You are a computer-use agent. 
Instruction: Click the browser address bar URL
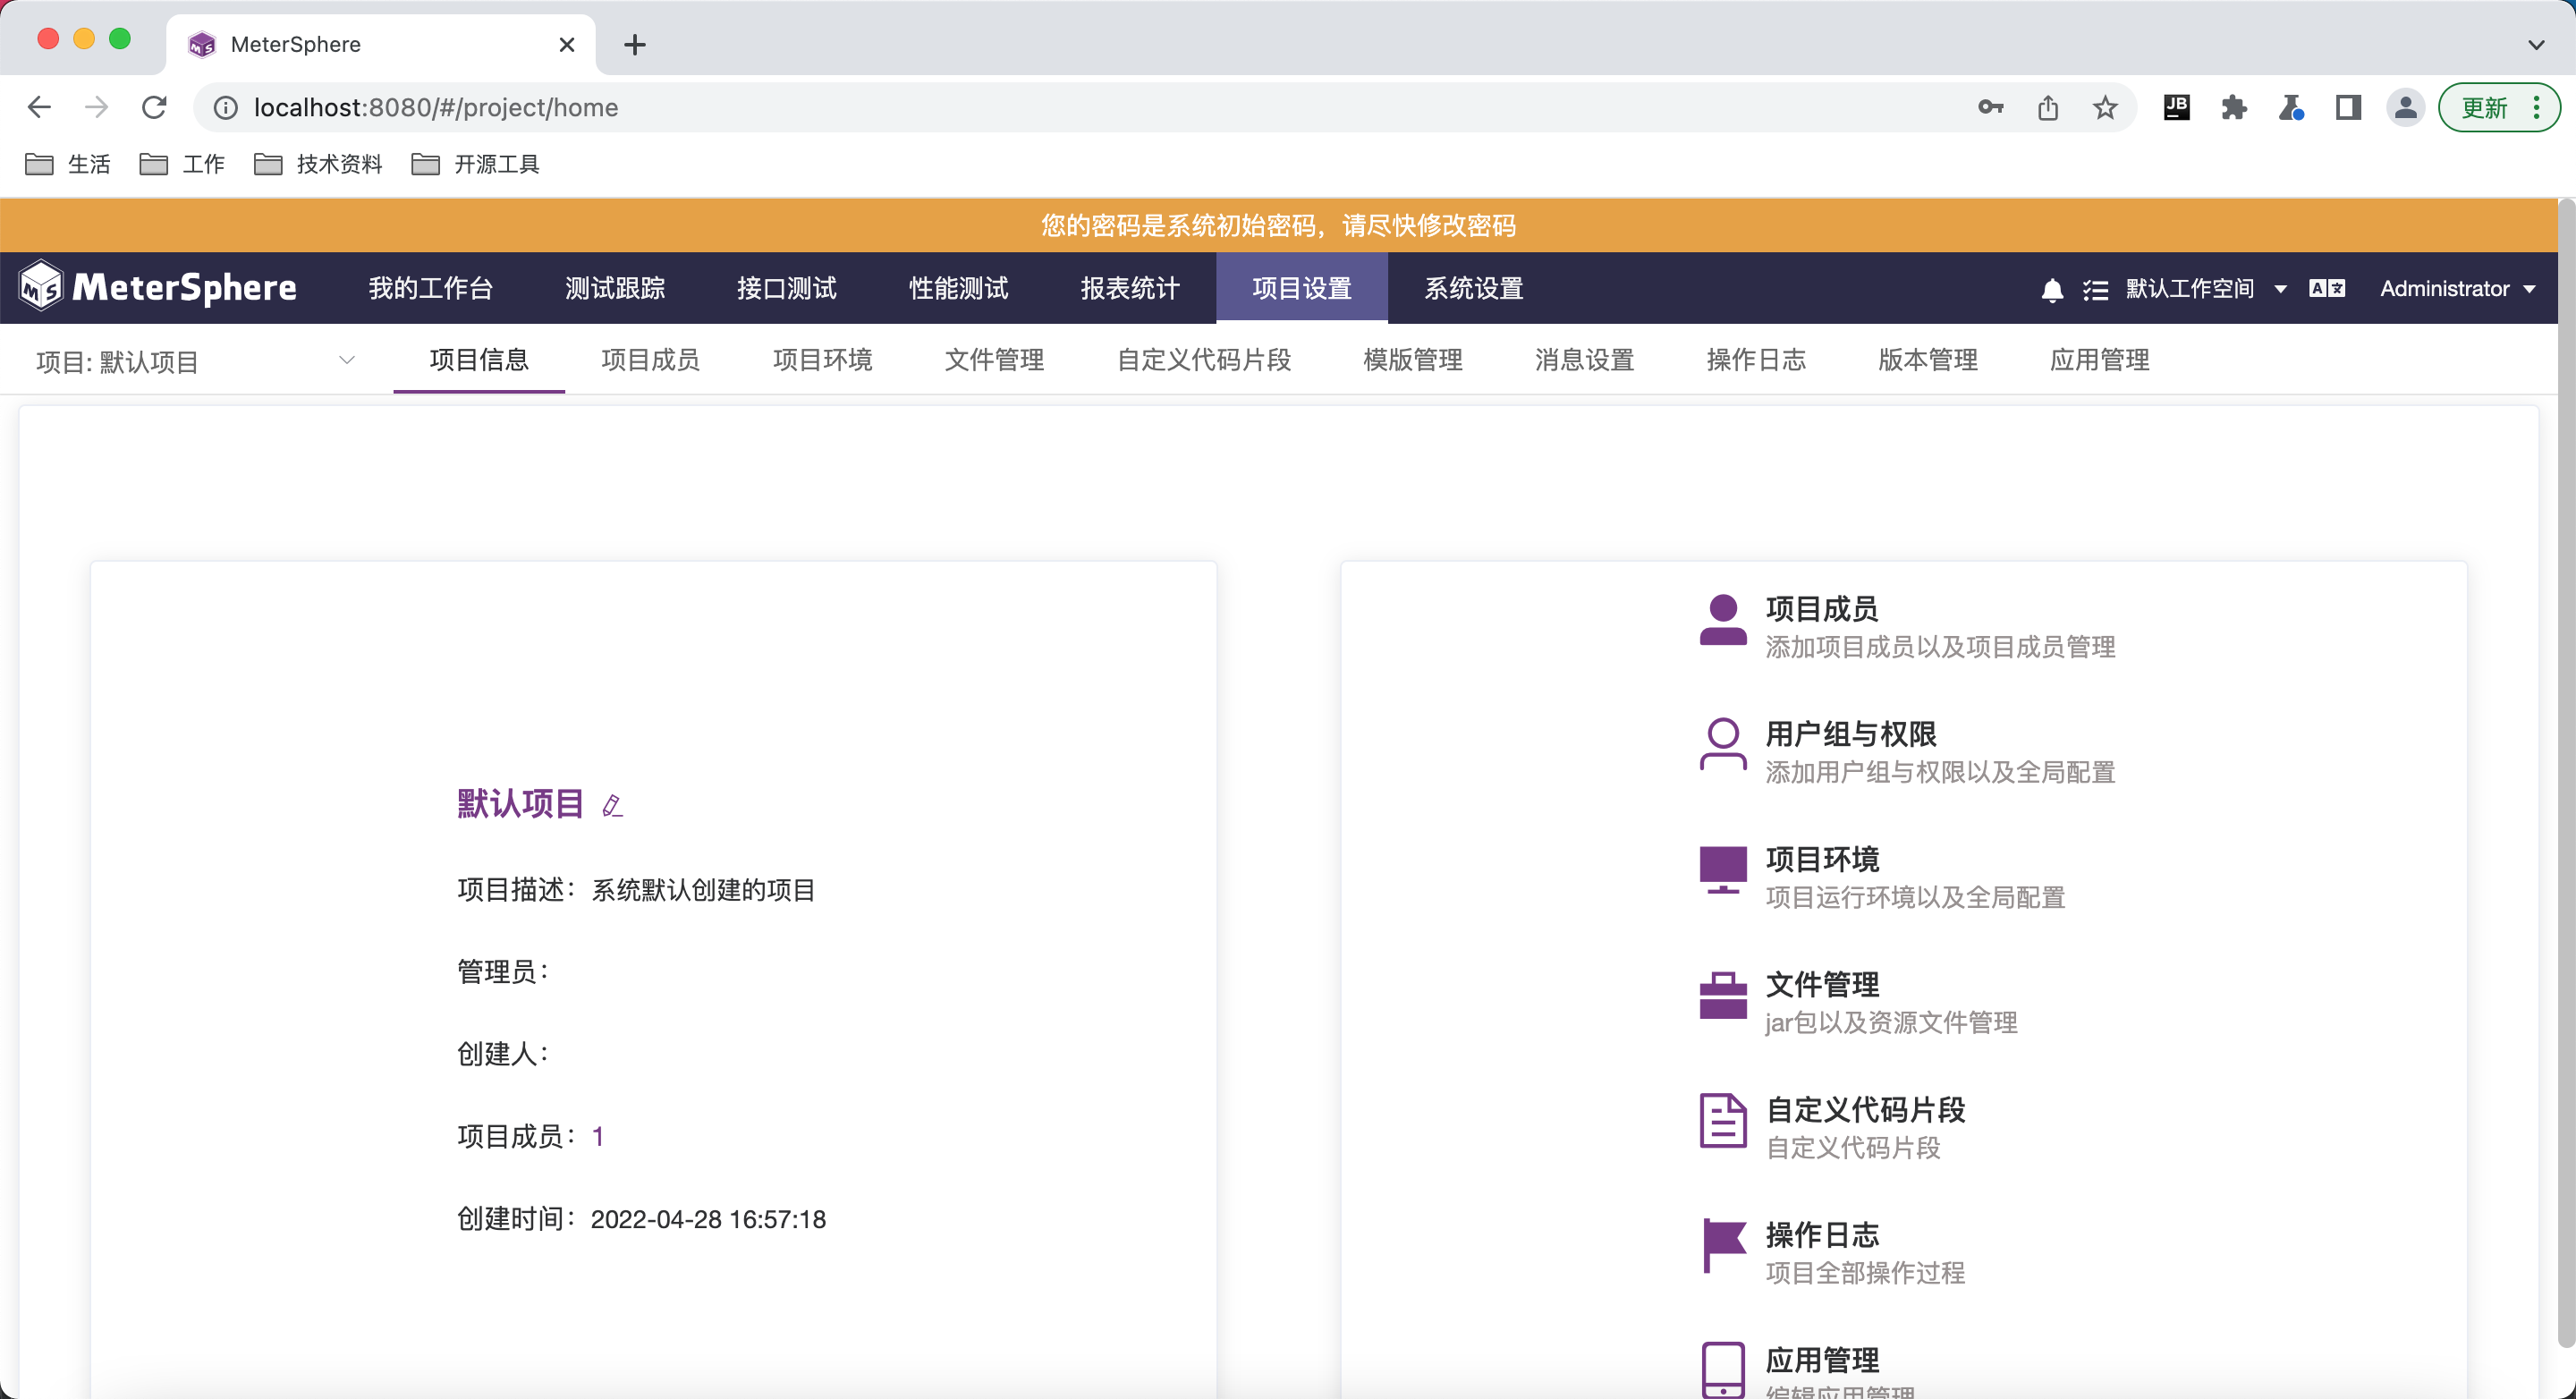coord(436,108)
